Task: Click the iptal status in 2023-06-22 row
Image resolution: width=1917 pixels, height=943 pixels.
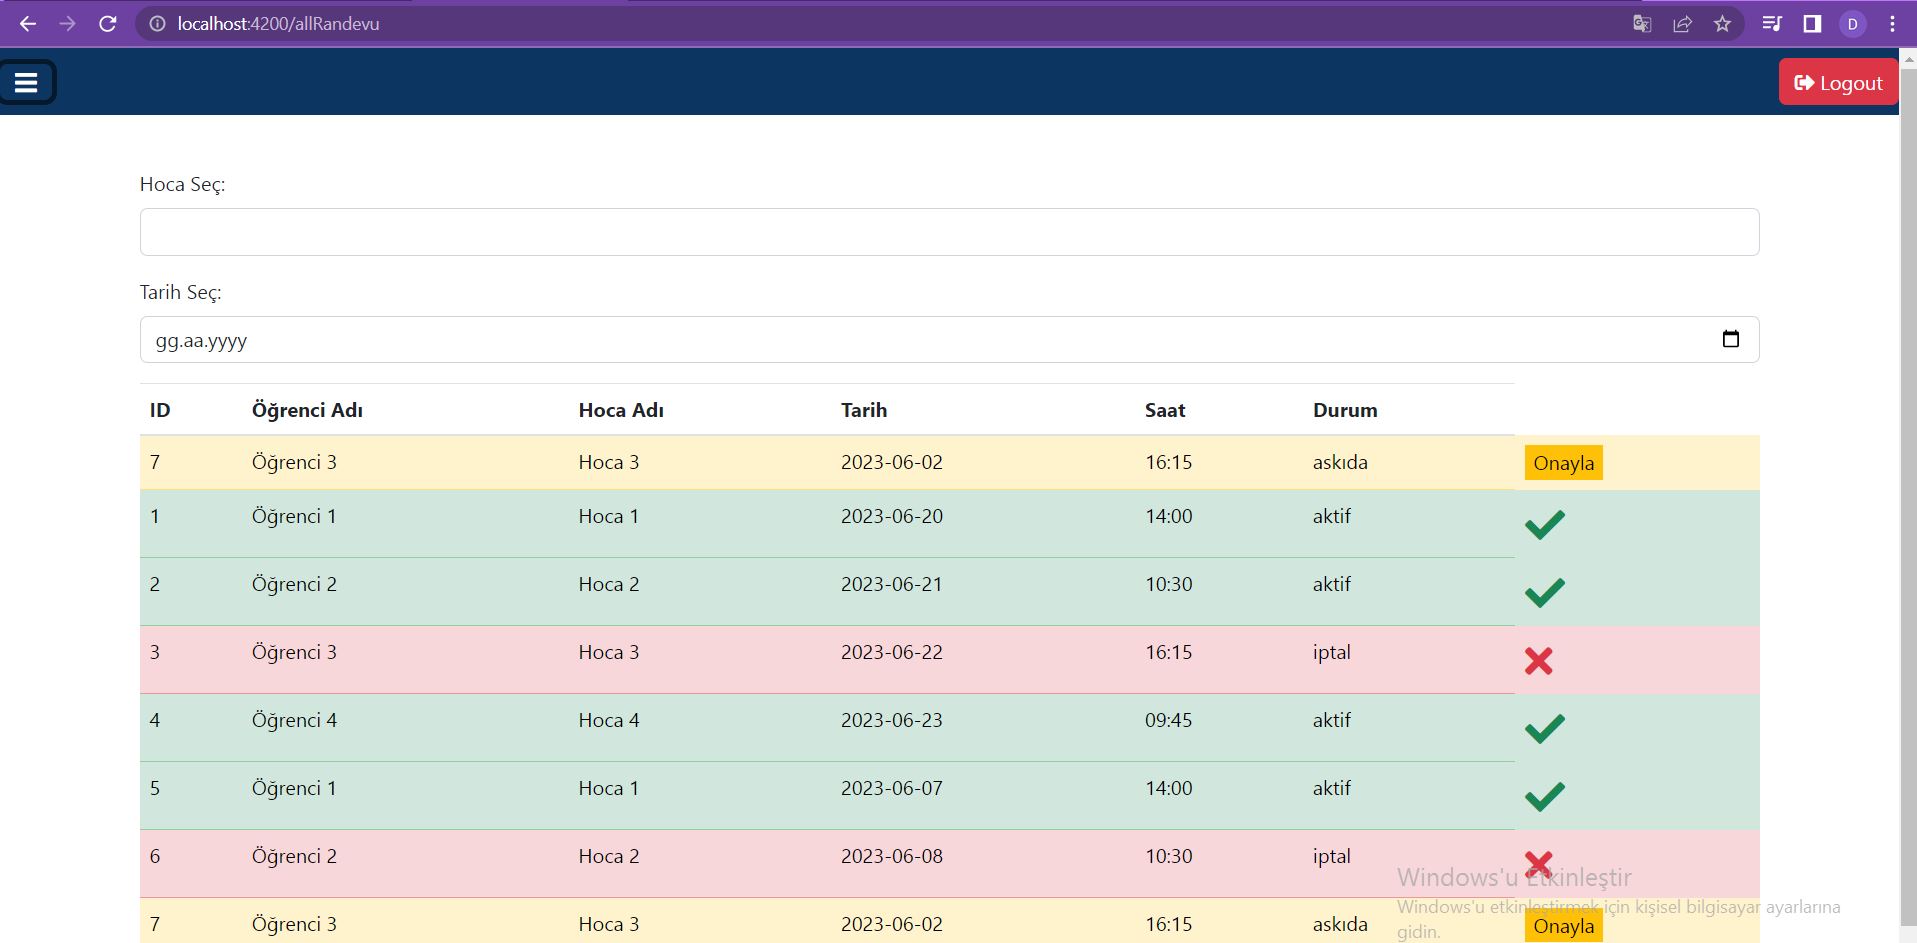Action: coord(1332,652)
